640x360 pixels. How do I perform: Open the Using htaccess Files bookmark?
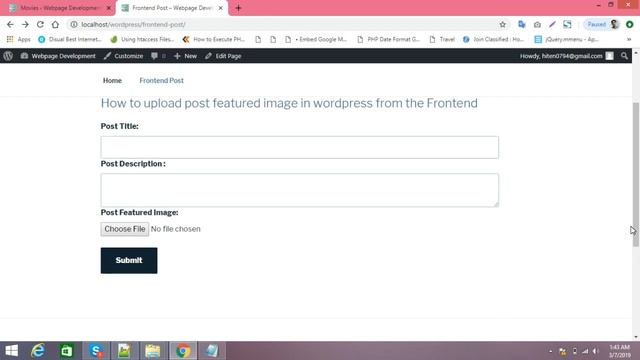tap(142, 39)
